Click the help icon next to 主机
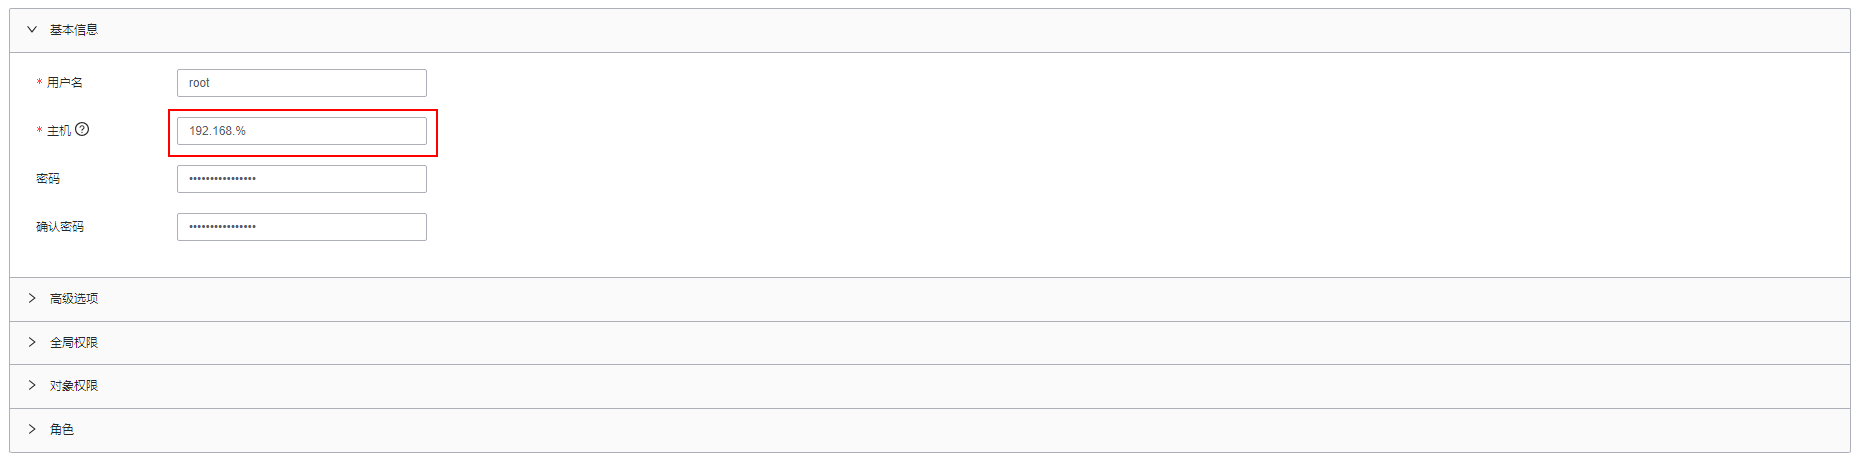1856x457 pixels. coord(82,129)
